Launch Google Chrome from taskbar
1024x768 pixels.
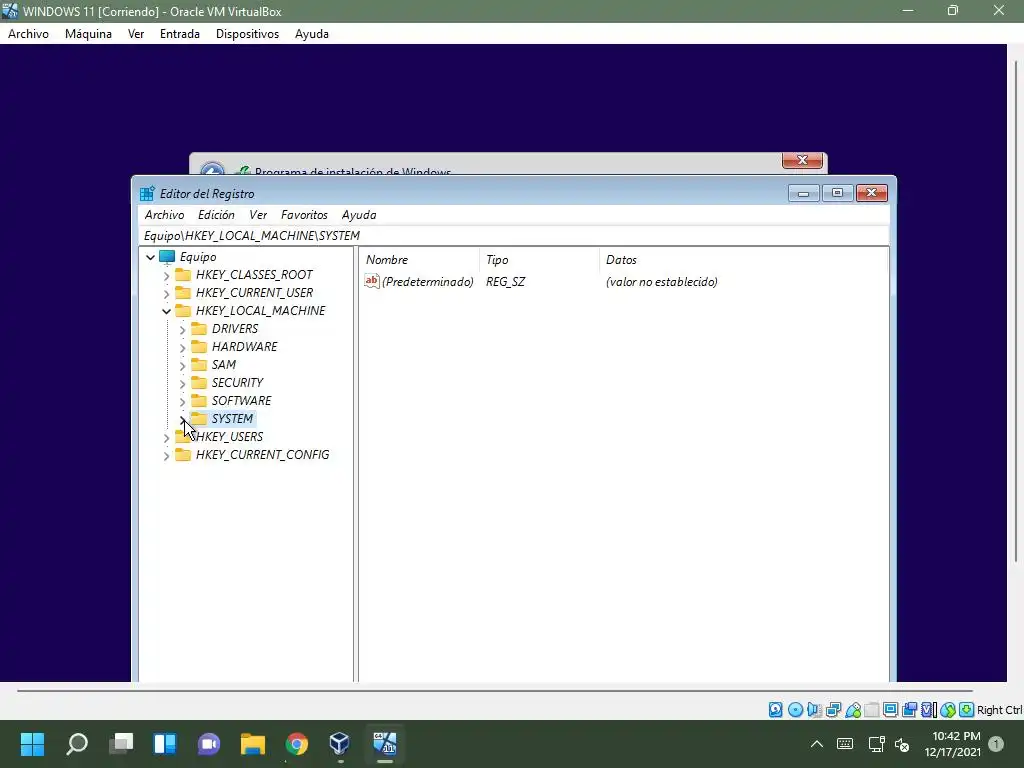pyautogui.click(x=296, y=744)
